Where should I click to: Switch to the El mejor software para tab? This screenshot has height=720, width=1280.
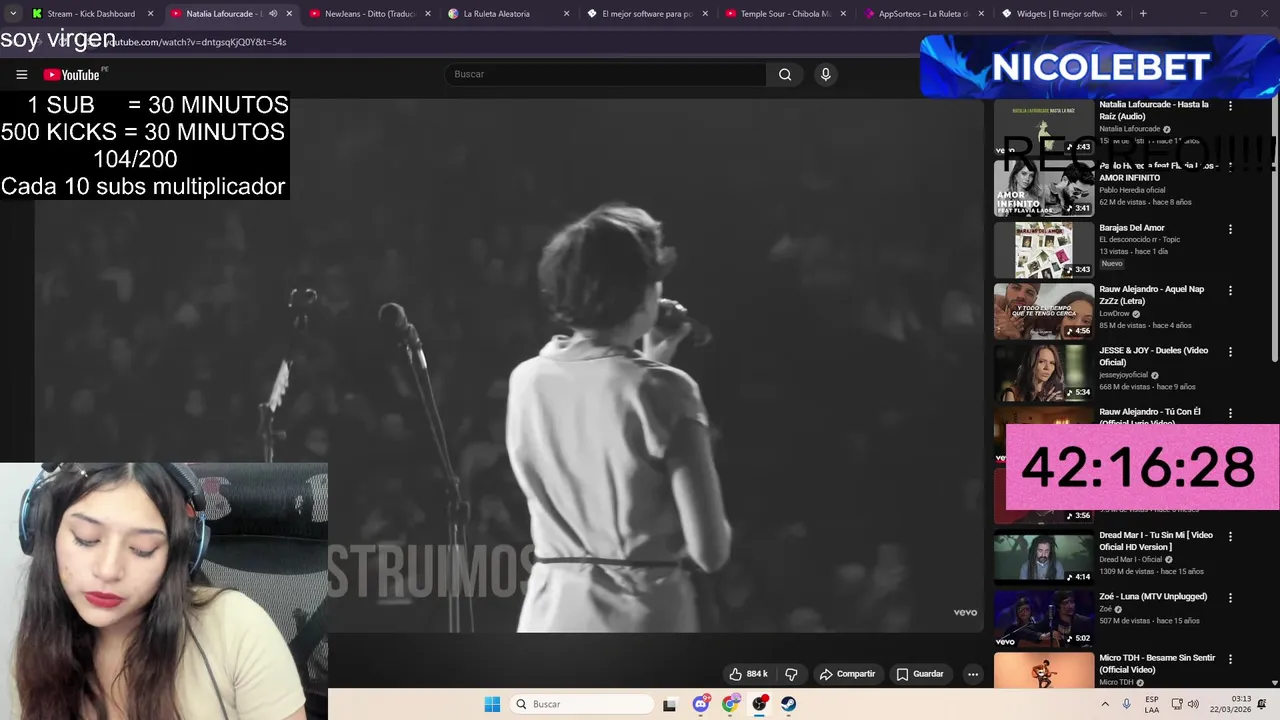click(x=646, y=14)
